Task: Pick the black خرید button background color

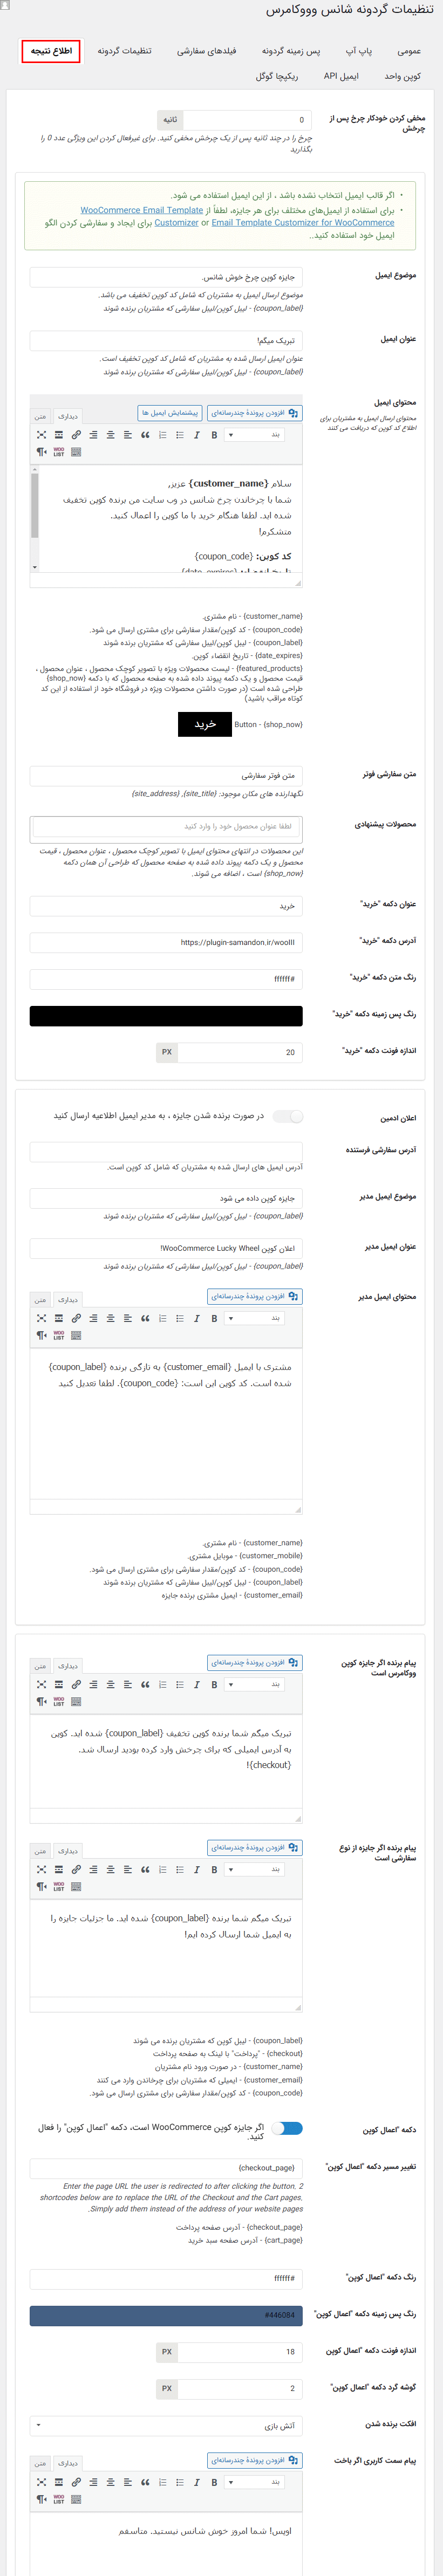Action: point(166,1015)
